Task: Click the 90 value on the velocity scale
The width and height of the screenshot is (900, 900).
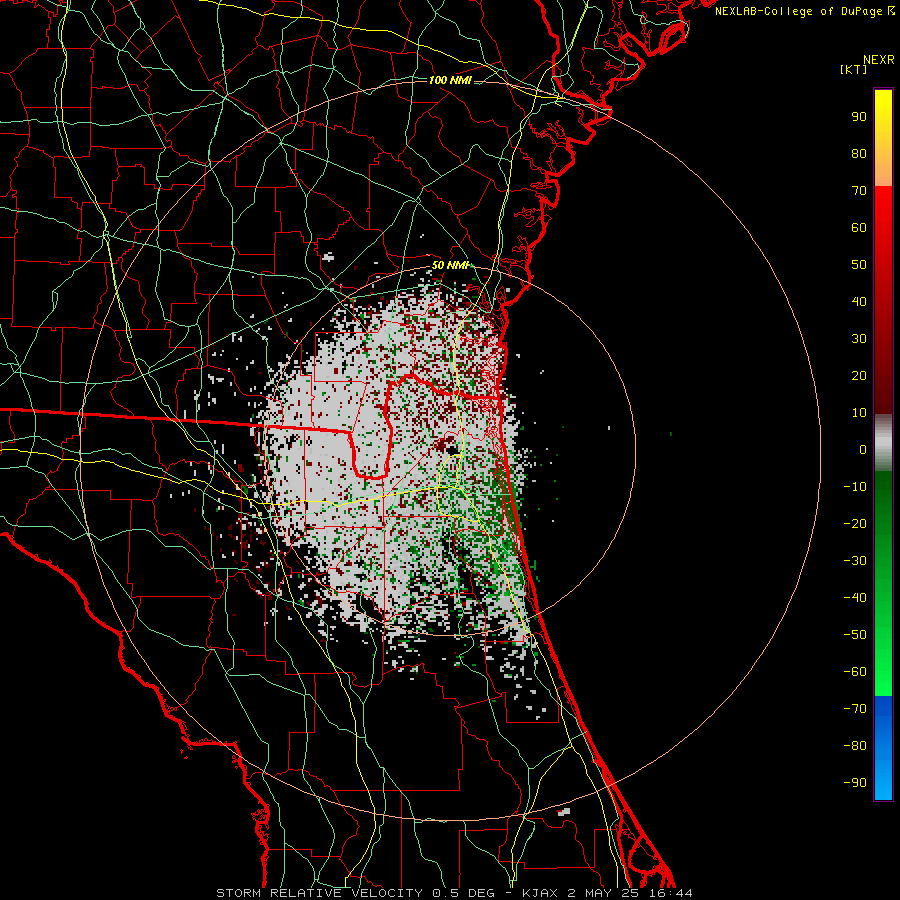Action: [859, 117]
